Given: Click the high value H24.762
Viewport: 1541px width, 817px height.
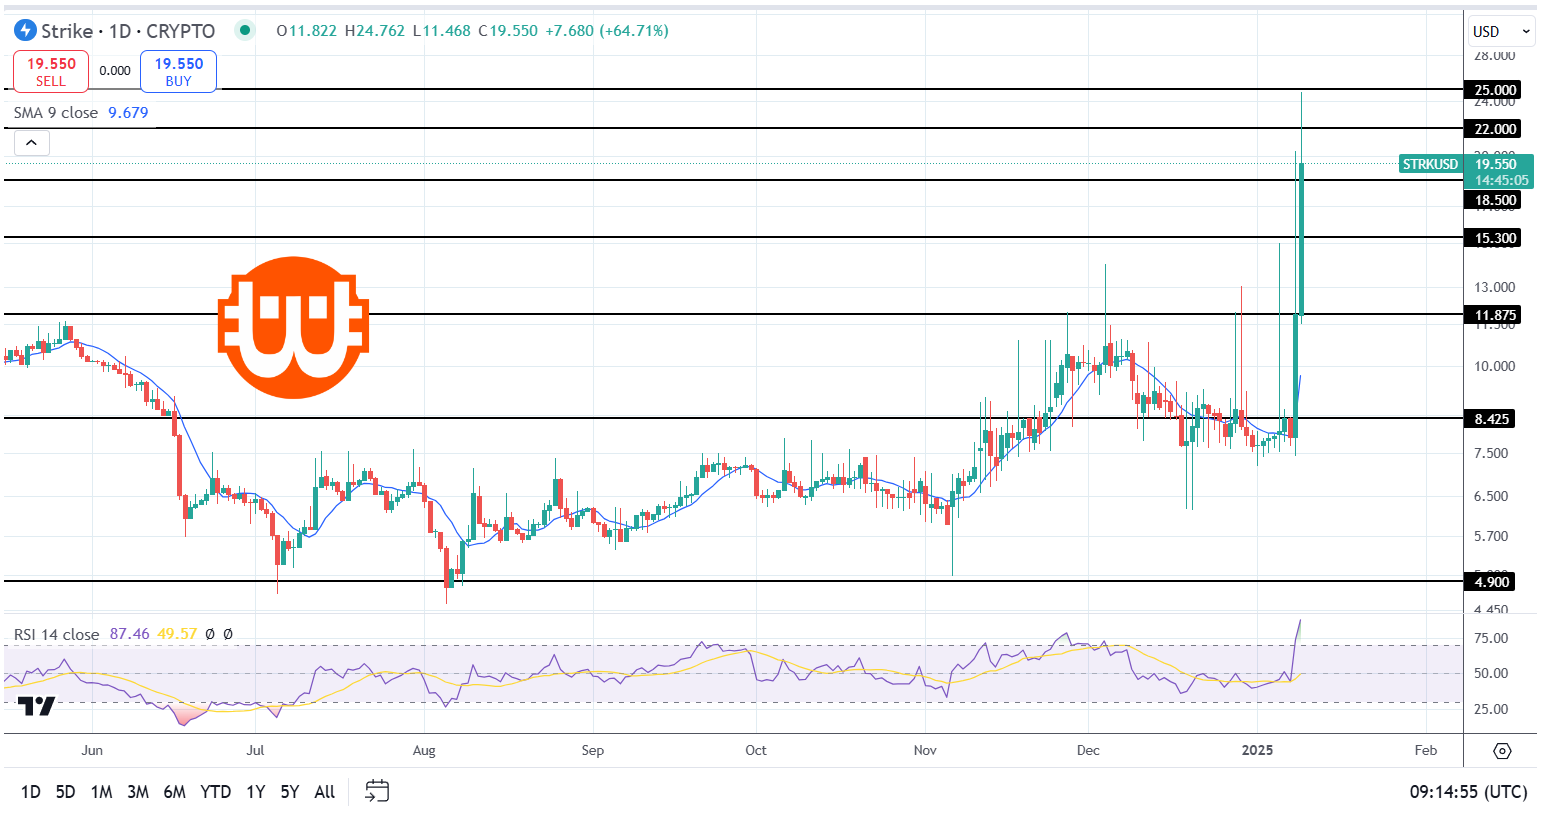Looking at the screenshot, I should (x=375, y=31).
